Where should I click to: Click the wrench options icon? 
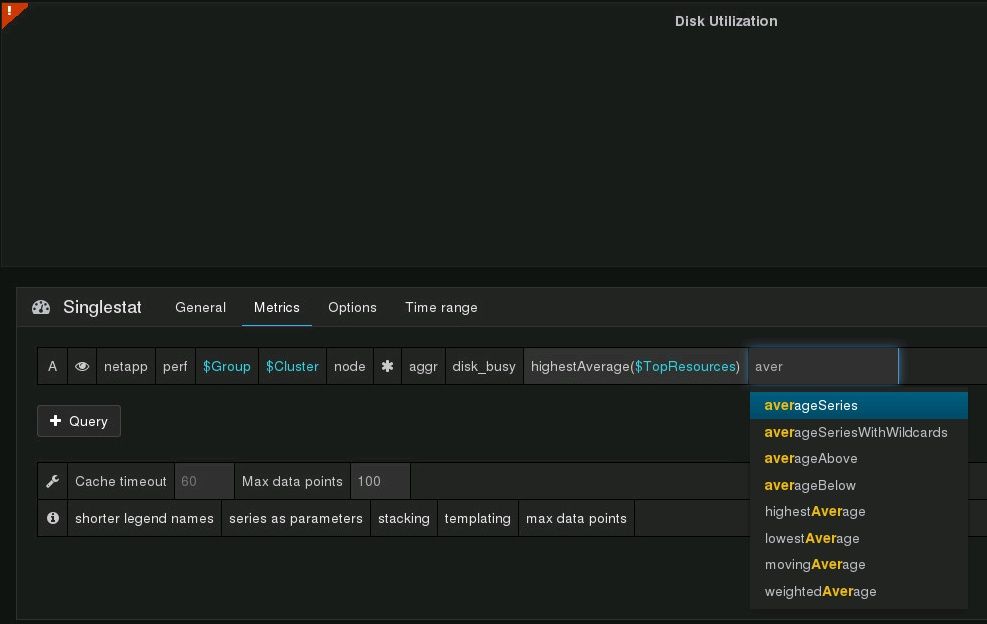point(53,482)
